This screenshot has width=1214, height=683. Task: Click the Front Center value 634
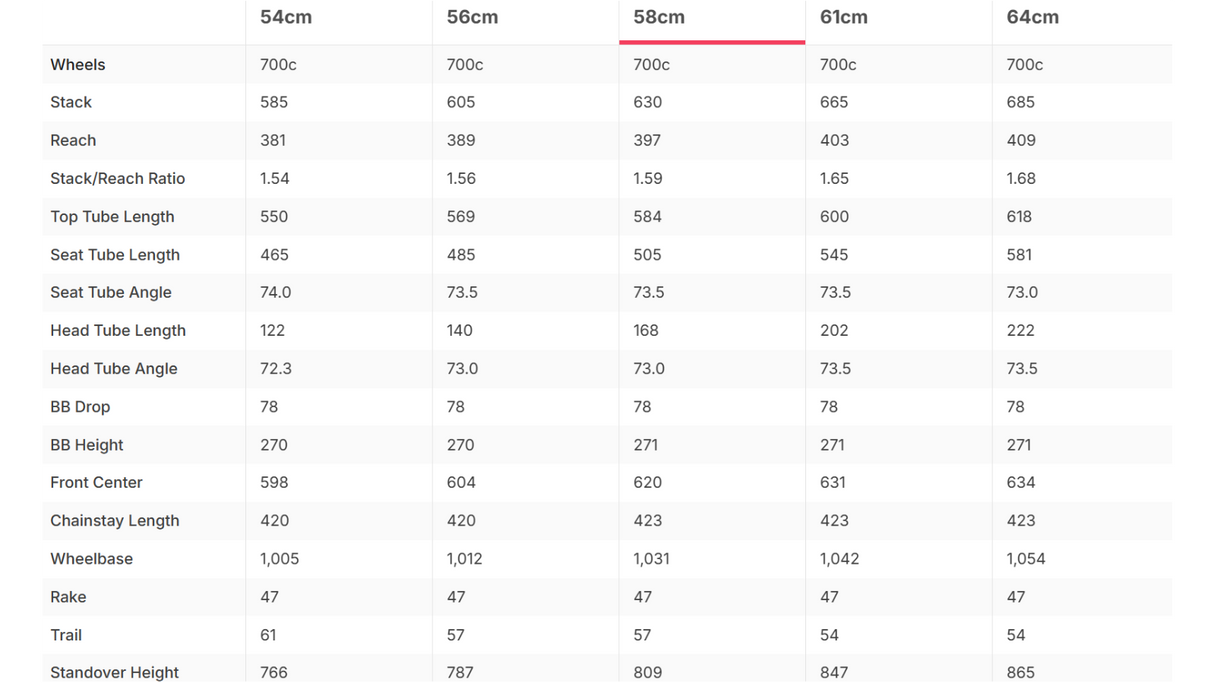(1021, 482)
